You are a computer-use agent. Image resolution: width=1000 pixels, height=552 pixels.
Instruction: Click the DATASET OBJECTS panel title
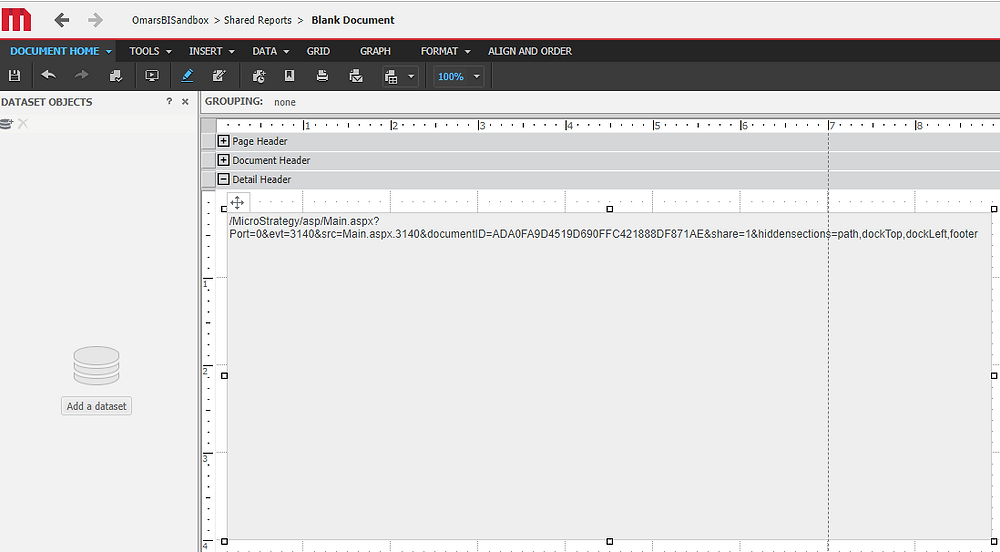coord(47,102)
